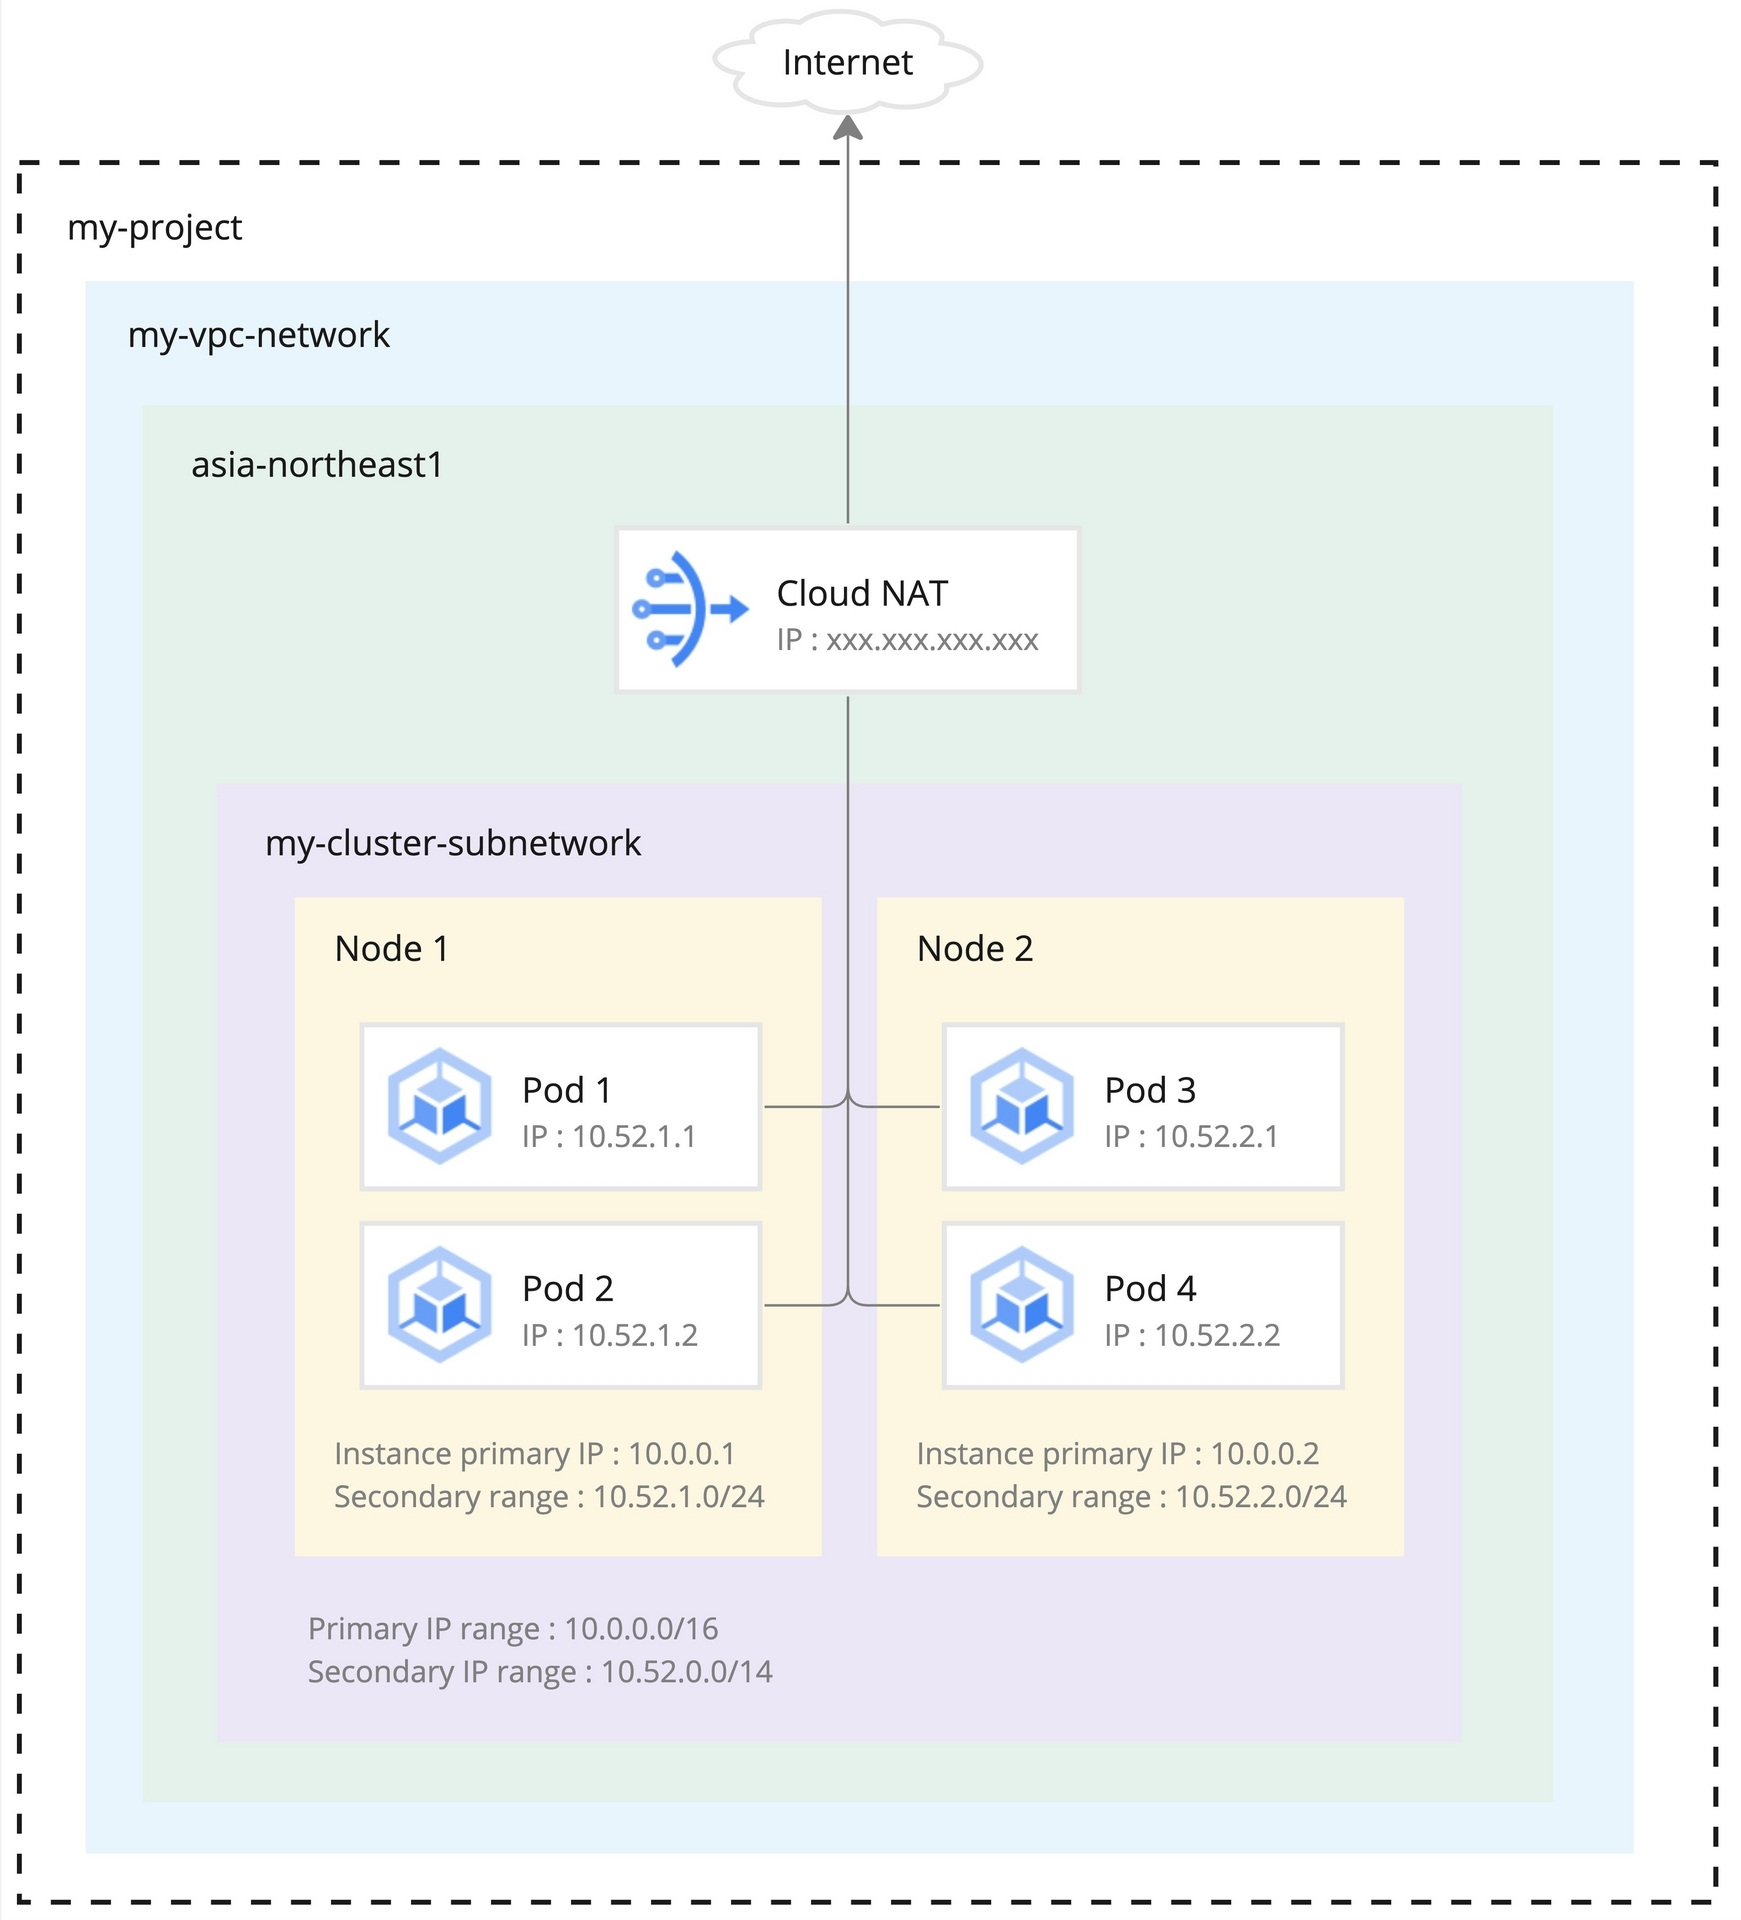This screenshot has height=1920, width=1741.
Task: Click the Kubernetes icon for Pod 1
Action: pos(438,1105)
